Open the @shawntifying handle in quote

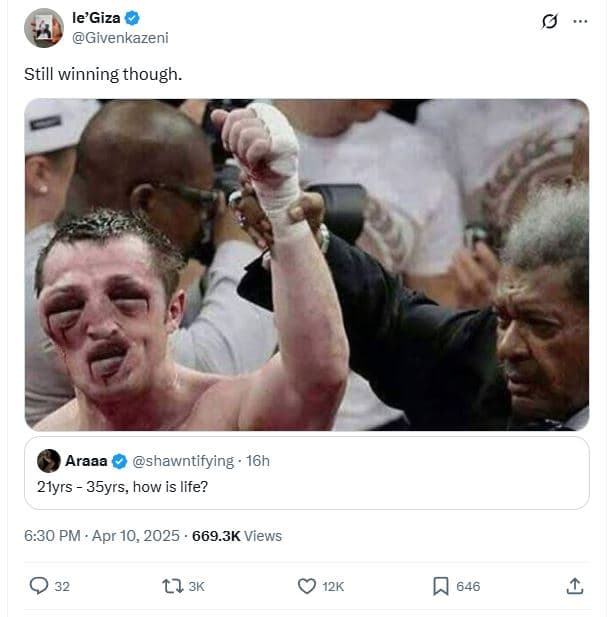[182, 461]
